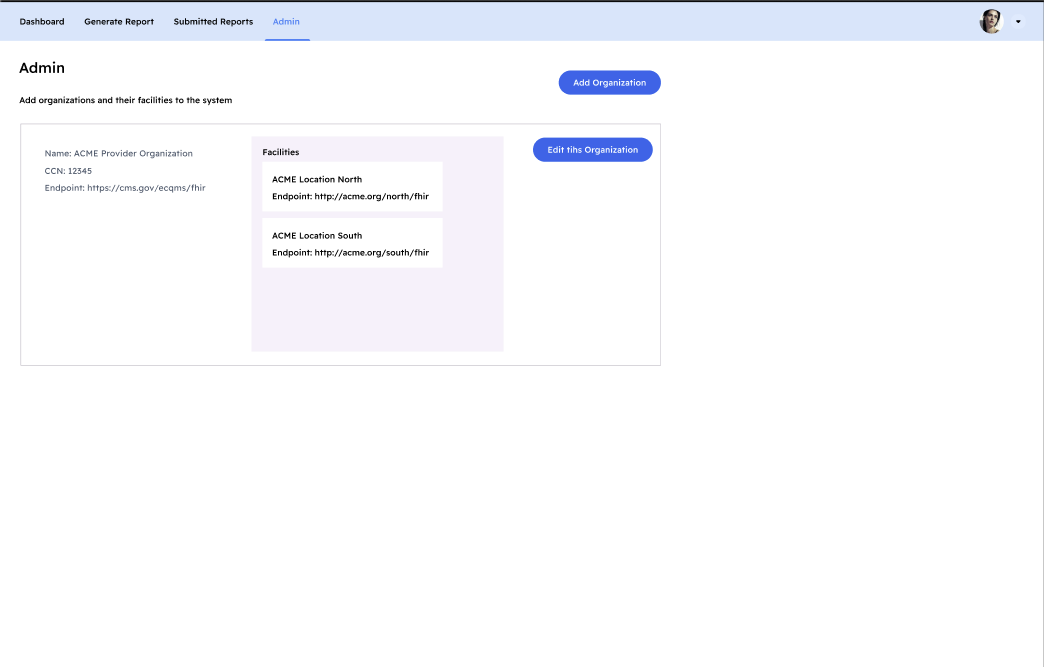Click the Edit this Organization button

point(592,149)
